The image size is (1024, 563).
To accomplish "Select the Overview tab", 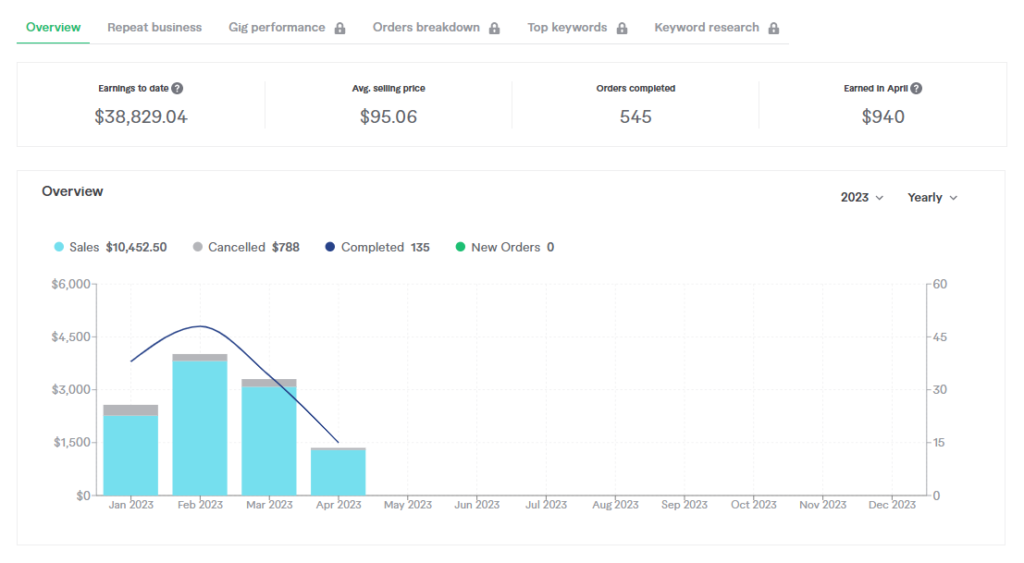I will click(53, 27).
